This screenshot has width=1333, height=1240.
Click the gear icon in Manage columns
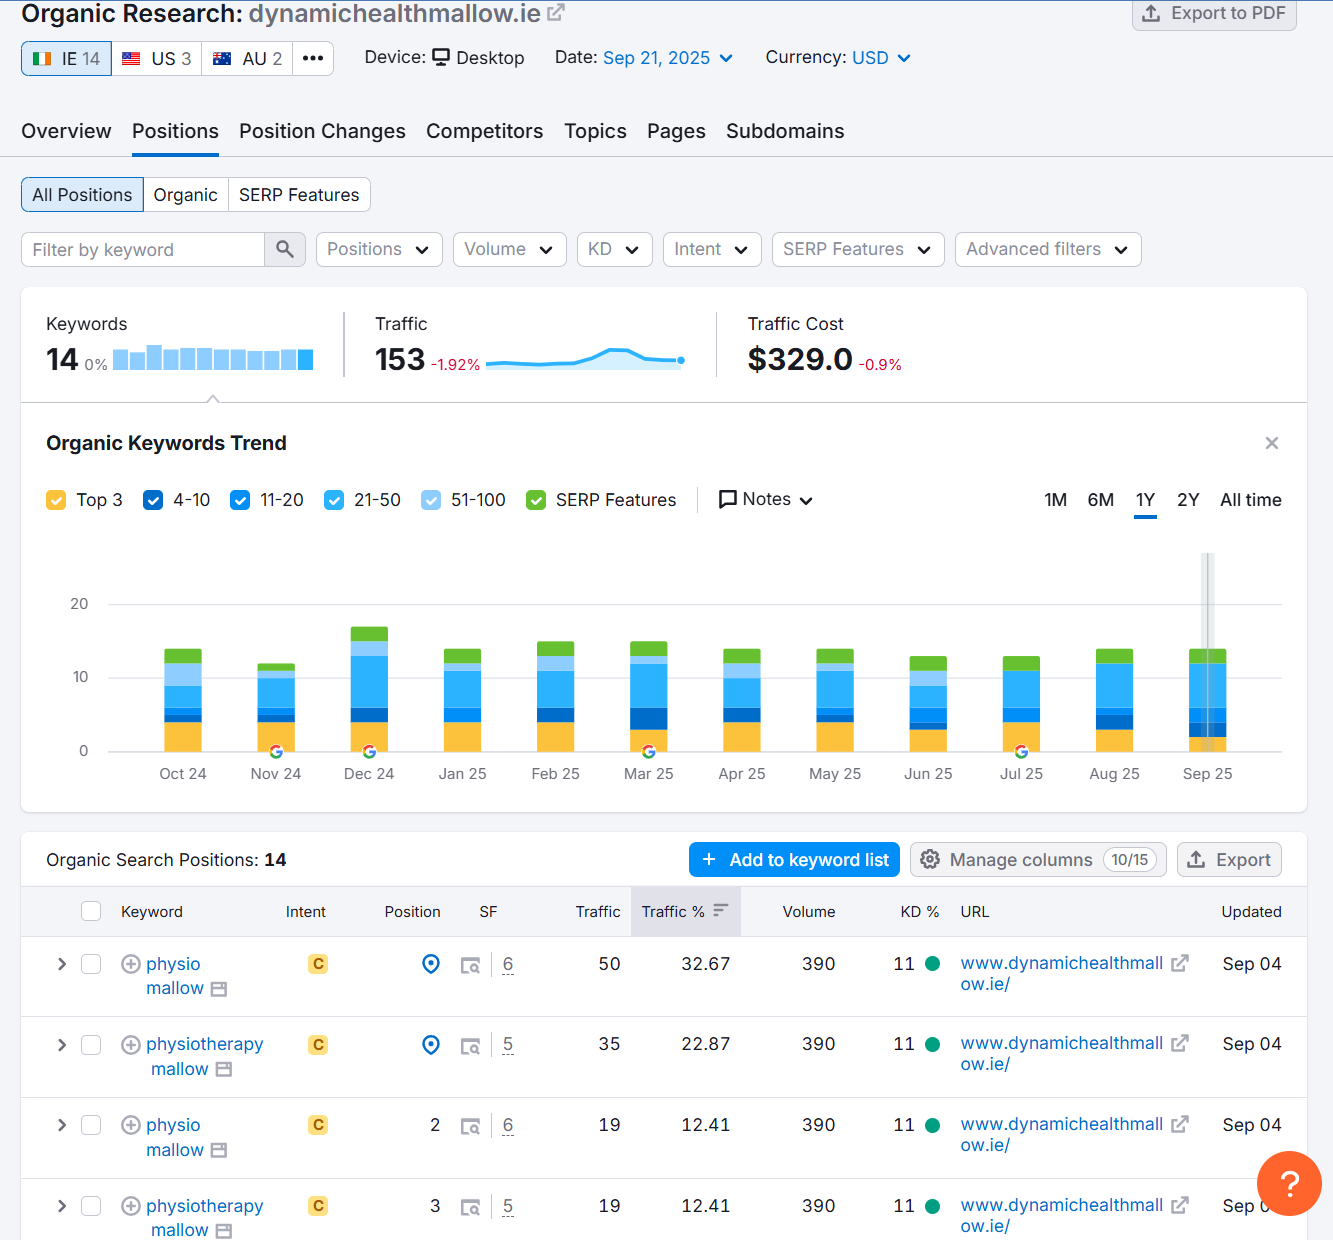click(930, 860)
